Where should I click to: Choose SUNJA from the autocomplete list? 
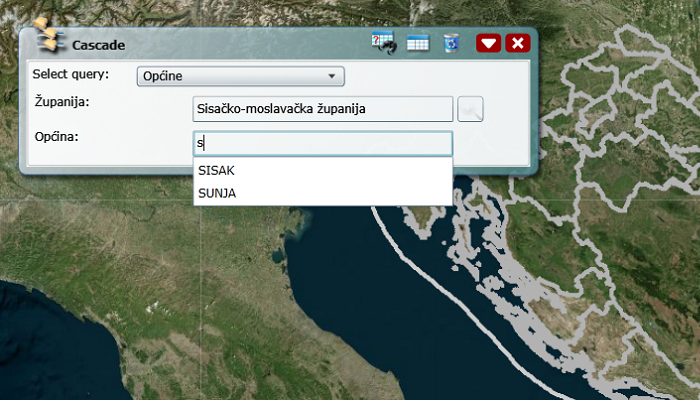pos(217,193)
